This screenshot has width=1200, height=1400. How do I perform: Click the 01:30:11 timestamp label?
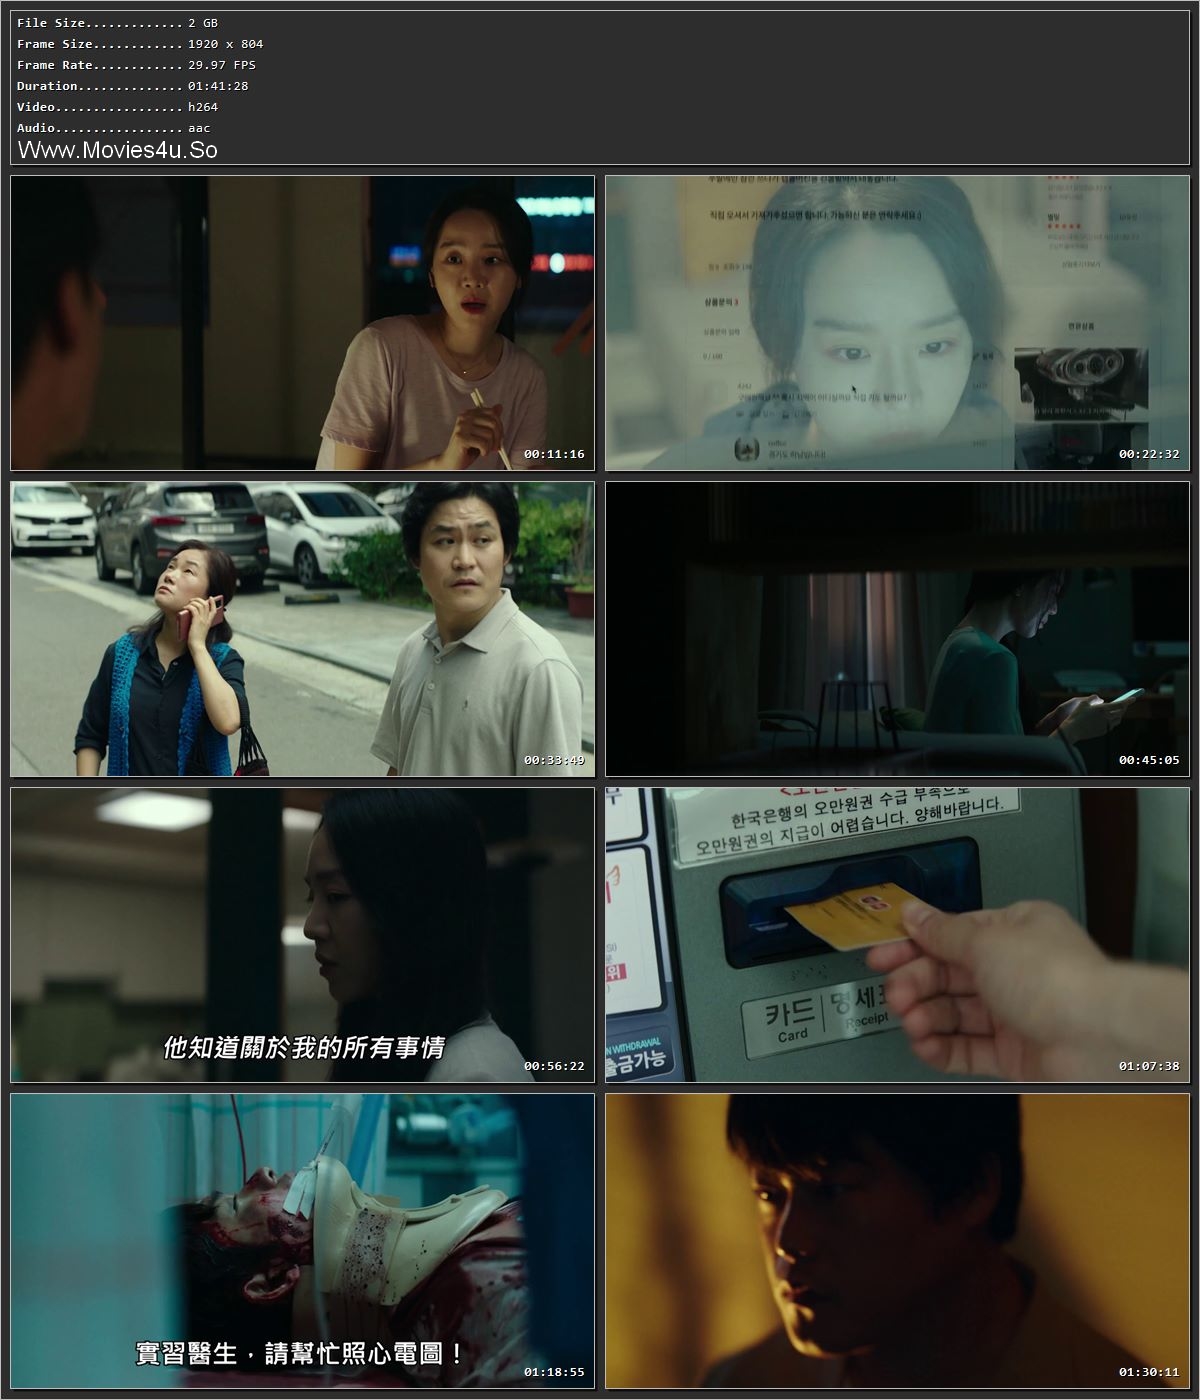[1147, 1372]
